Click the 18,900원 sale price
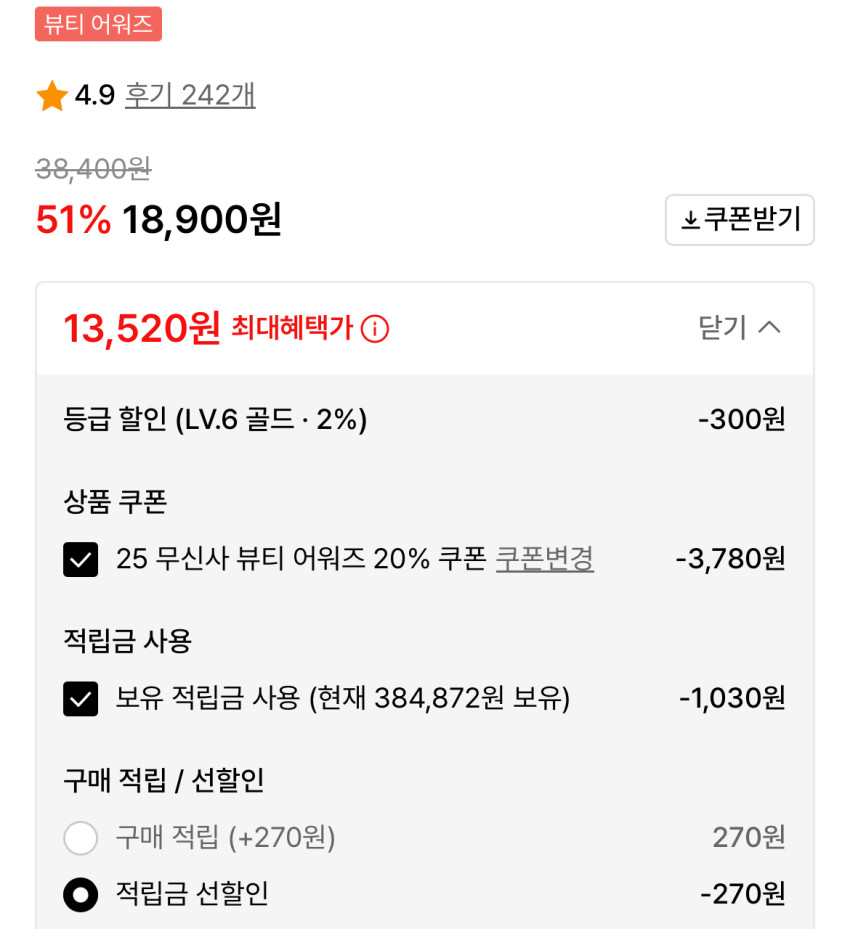This screenshot has height=929, width=850. (x=201, y=220)
